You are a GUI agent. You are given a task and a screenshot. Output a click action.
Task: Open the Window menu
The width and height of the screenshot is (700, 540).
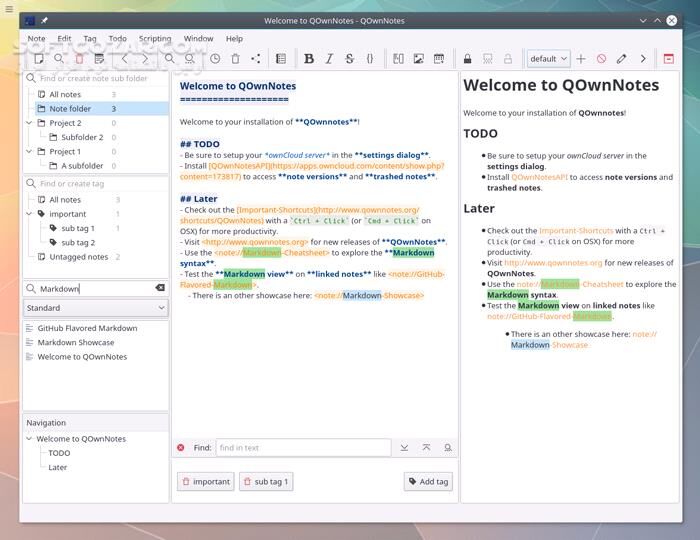pyautogui.click(x=199, y=38)
